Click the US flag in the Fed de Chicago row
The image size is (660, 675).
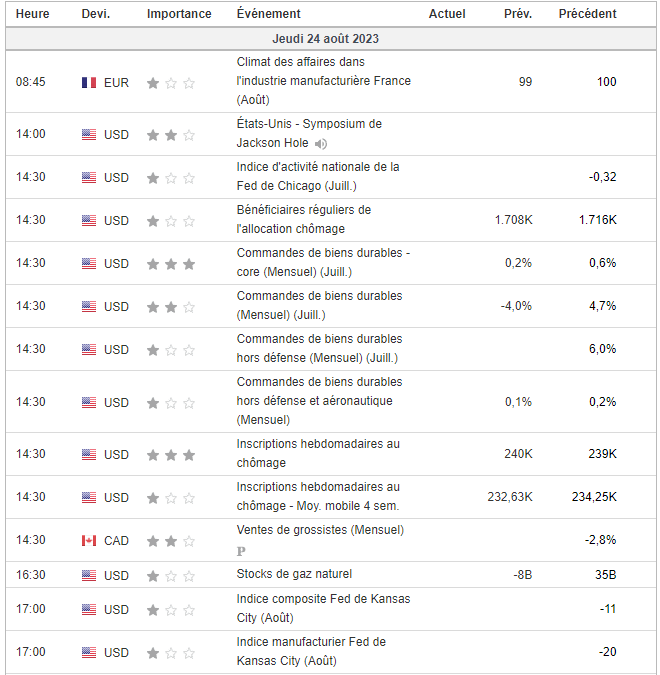coord(89,178)
